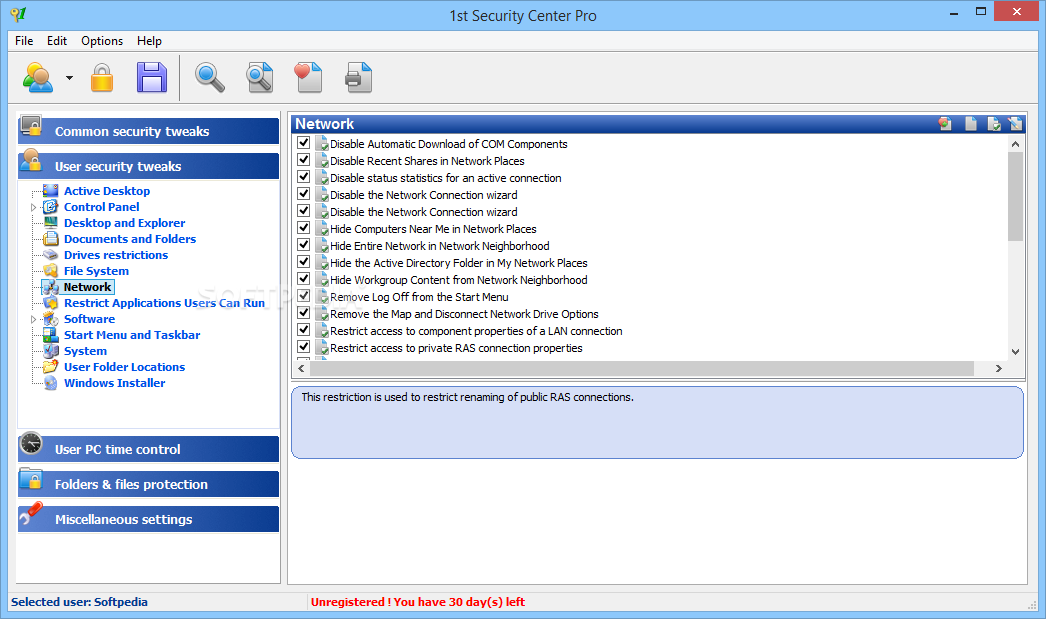Open the heart favorites toolbar icon

[x=308, y=77]
